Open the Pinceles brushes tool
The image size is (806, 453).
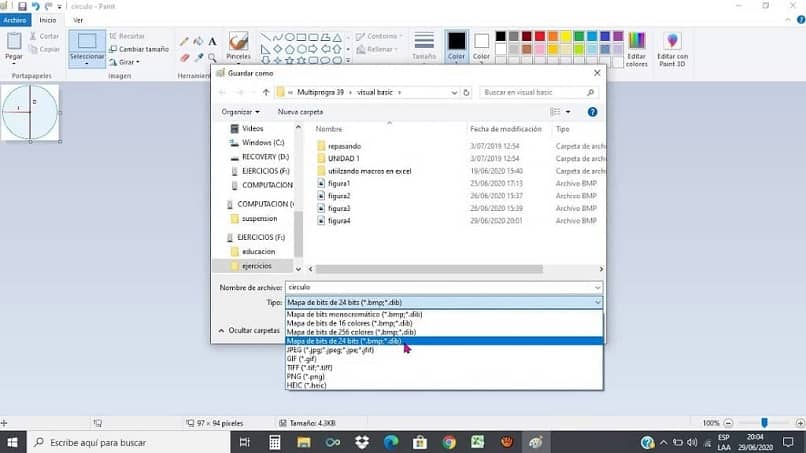point(239,46)
